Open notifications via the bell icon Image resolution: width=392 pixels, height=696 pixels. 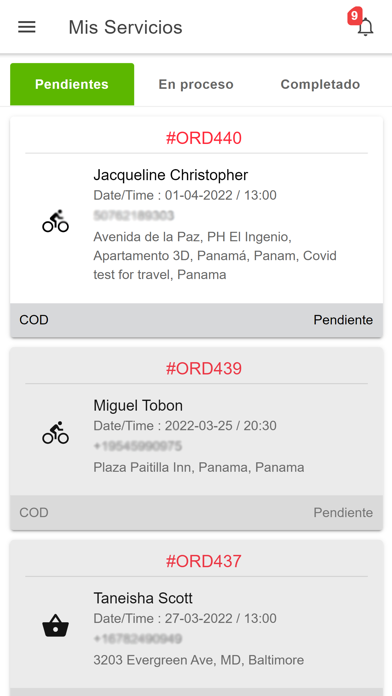[365, 28]
